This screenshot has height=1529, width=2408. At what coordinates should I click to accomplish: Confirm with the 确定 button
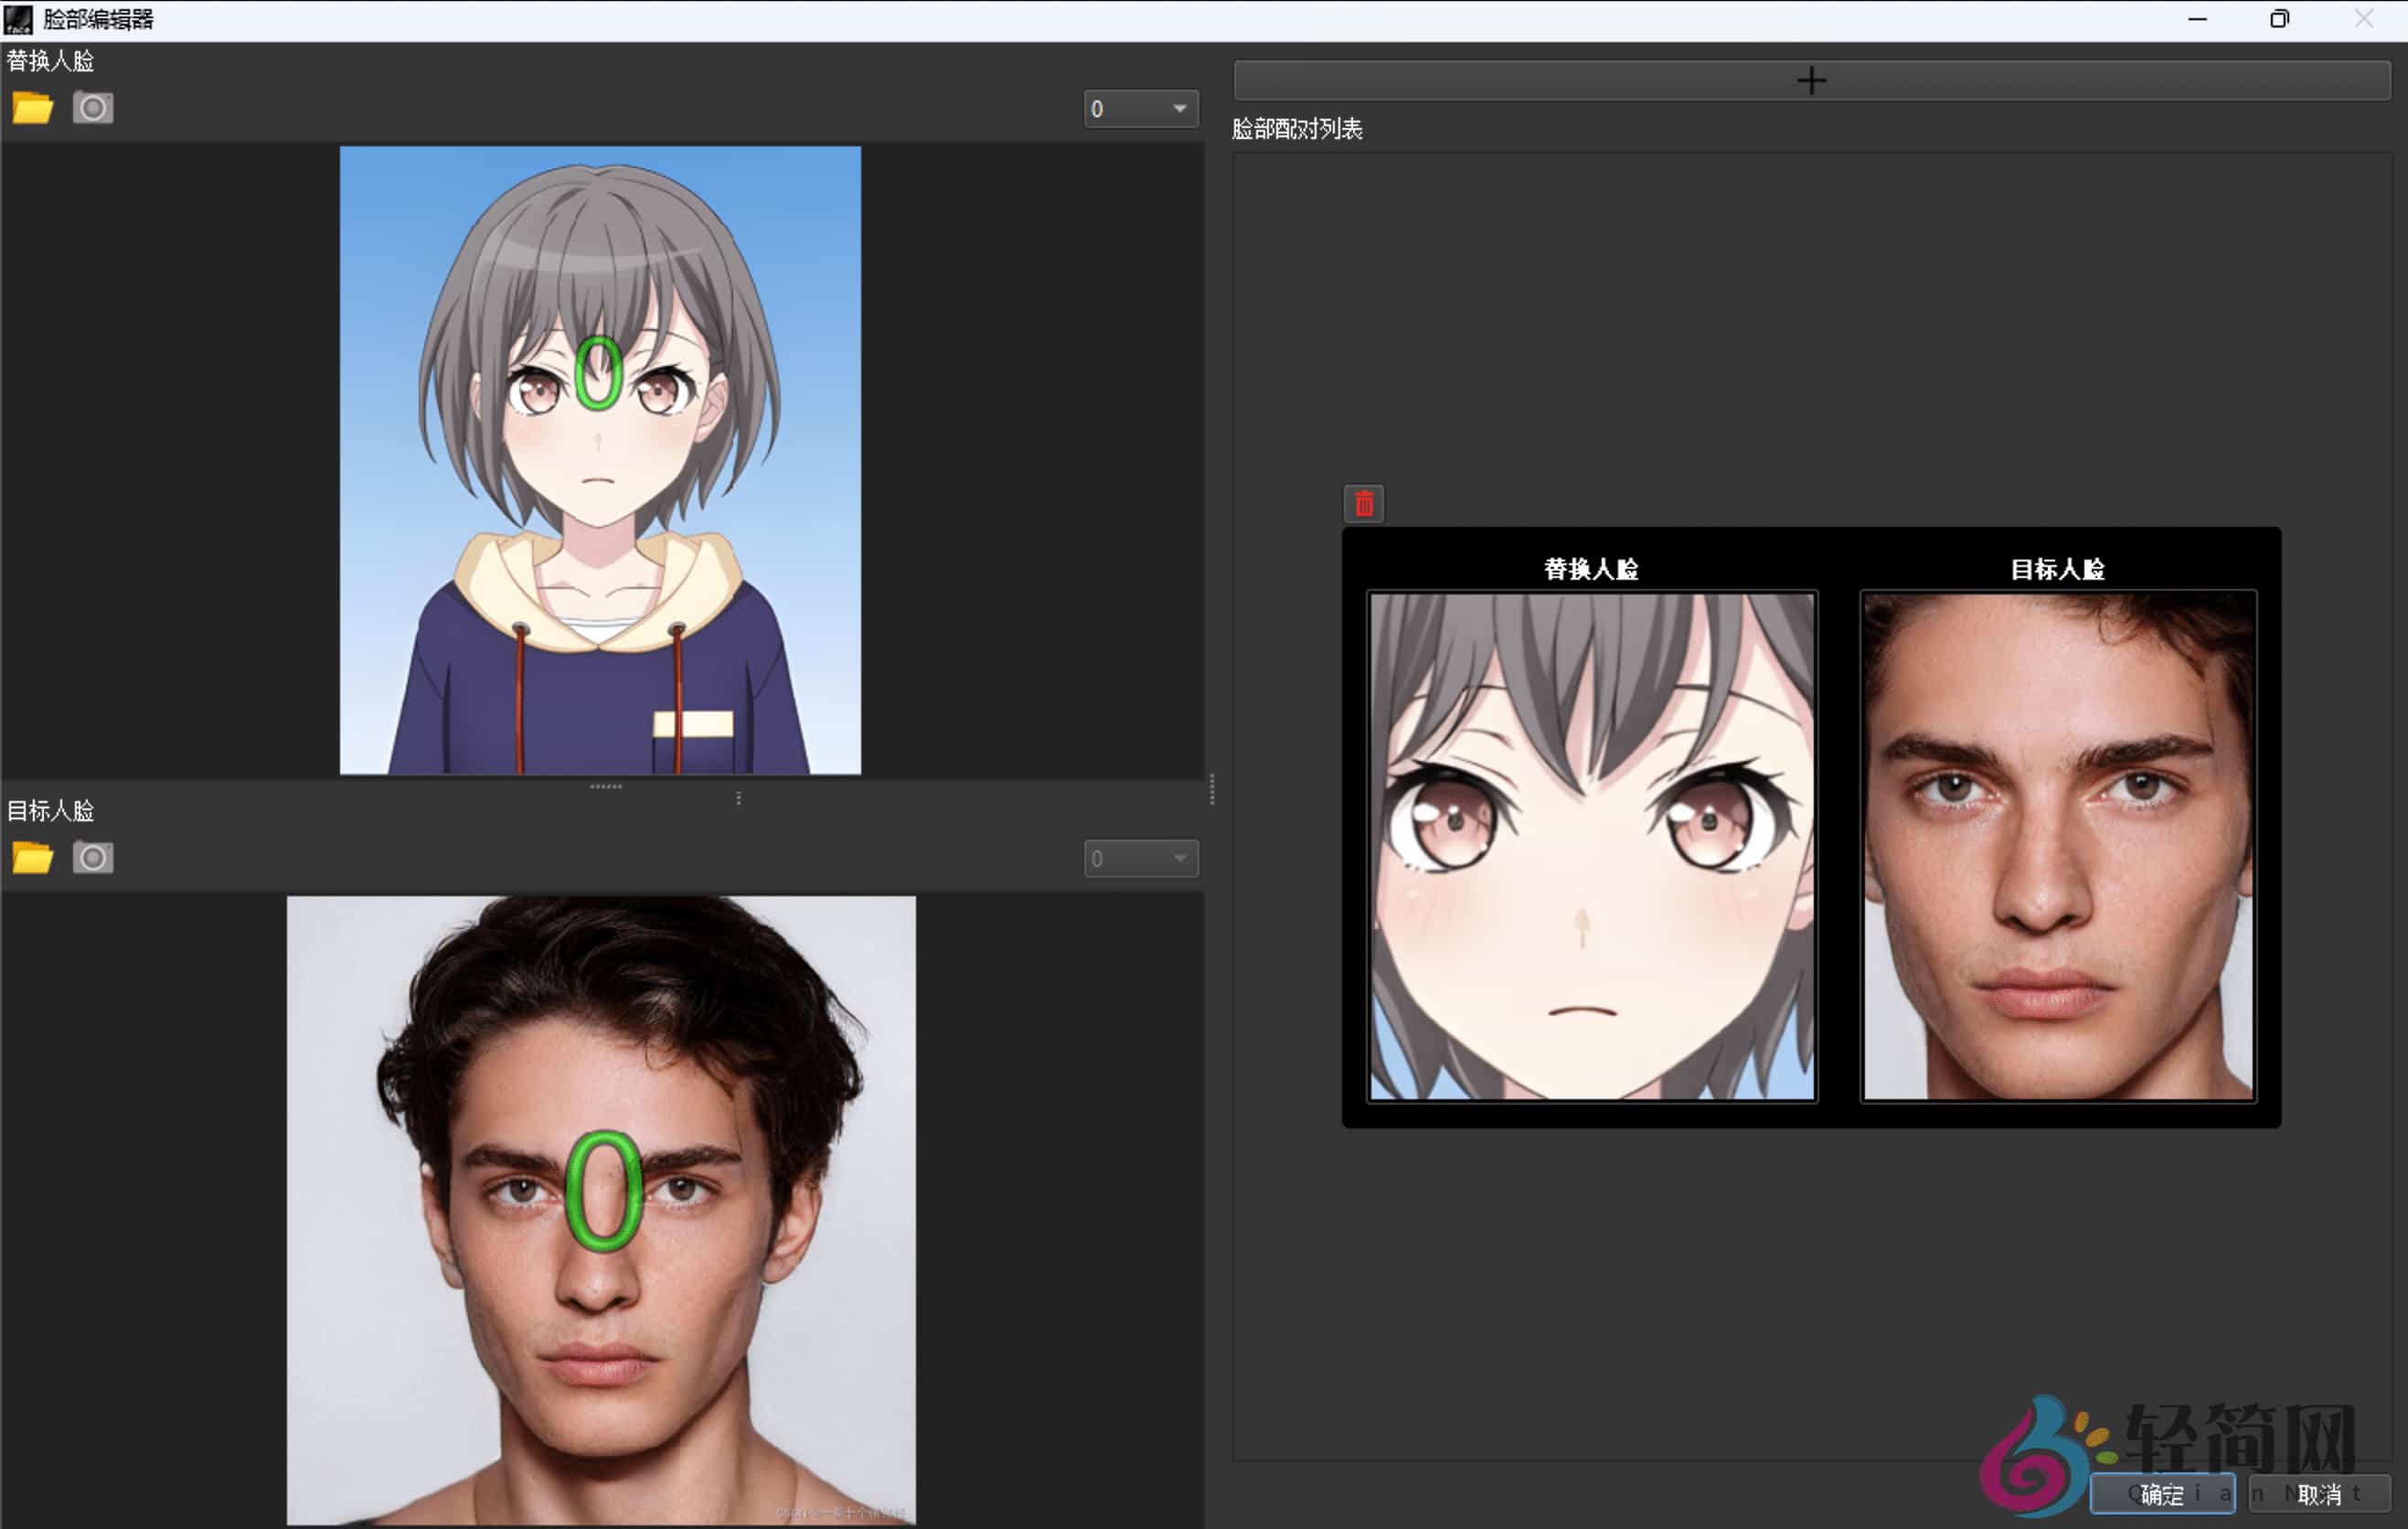pyautogui.click(x=2162, y=1494)
